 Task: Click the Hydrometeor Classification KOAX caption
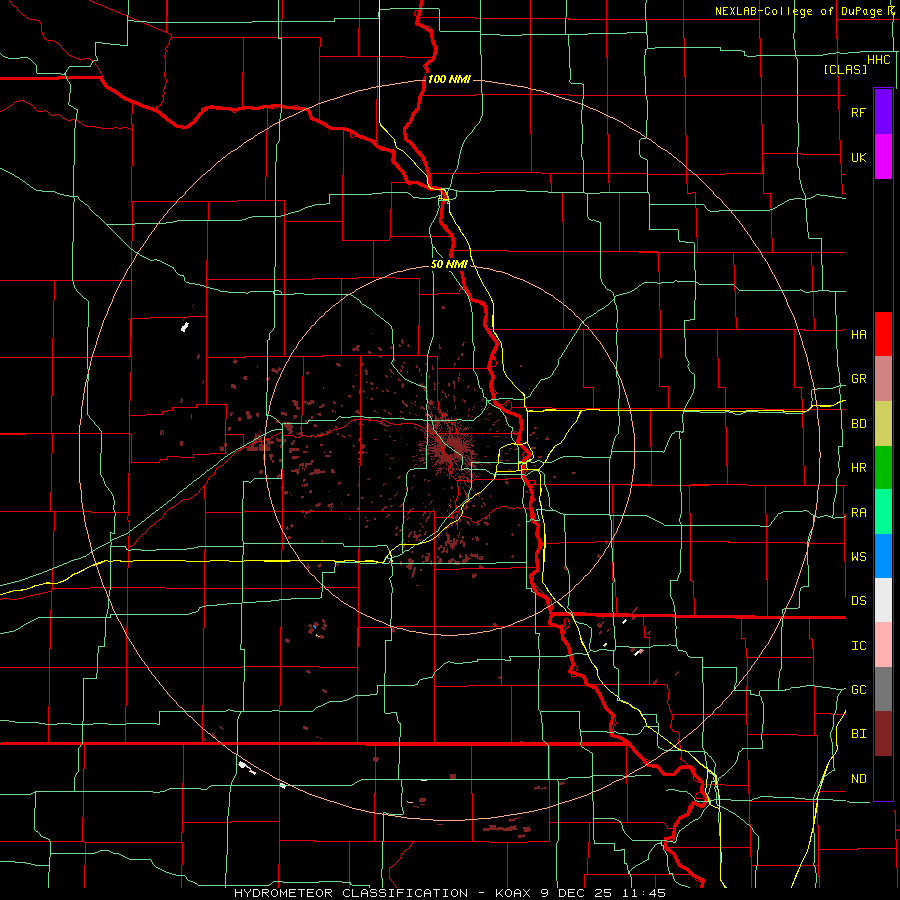point(450,893)
